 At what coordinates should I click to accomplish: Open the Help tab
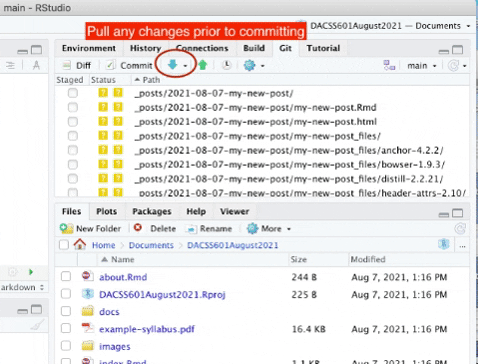196,211
